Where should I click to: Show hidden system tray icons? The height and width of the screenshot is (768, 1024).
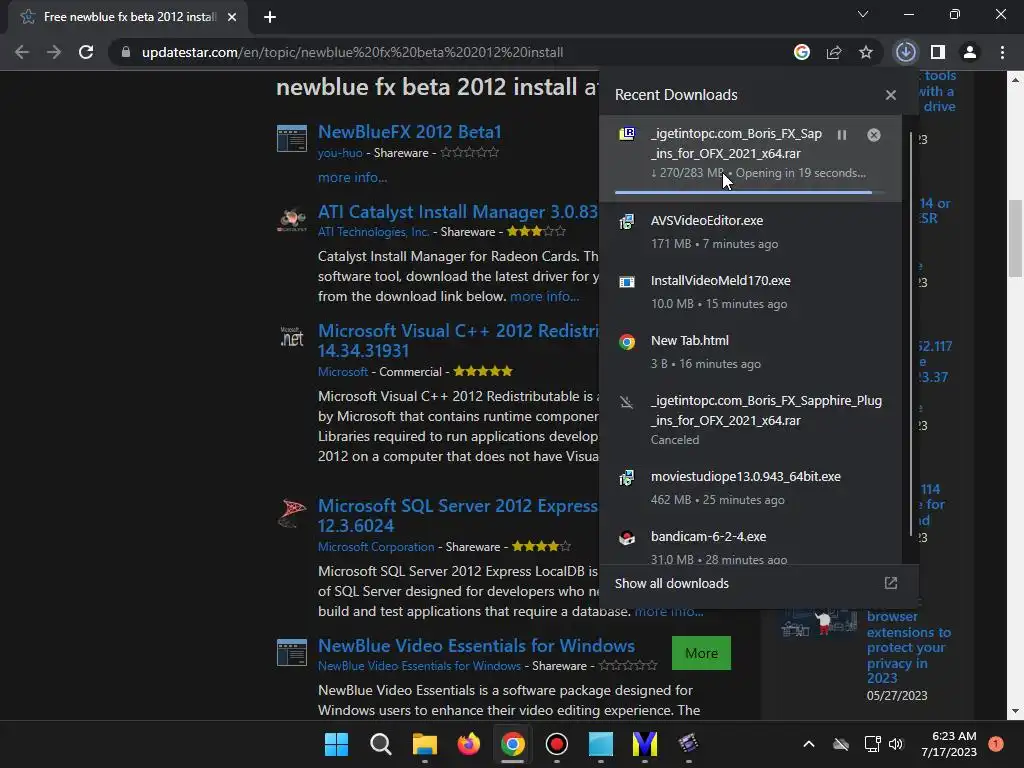[808, 744]
